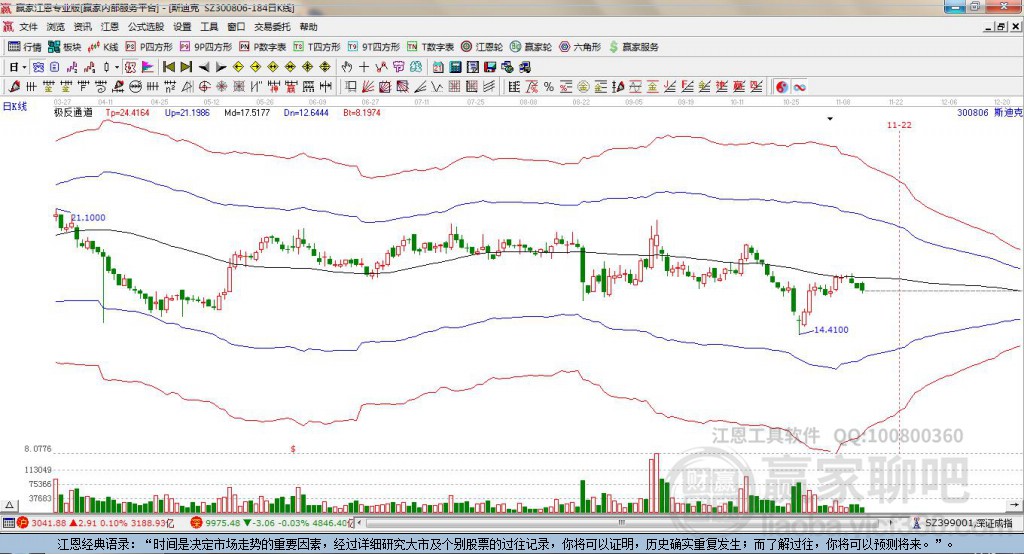The width and height of the screenshot is (1024, 554).
Task: Open the 江恩轮 wheel tool
Action: pos(482,47)
